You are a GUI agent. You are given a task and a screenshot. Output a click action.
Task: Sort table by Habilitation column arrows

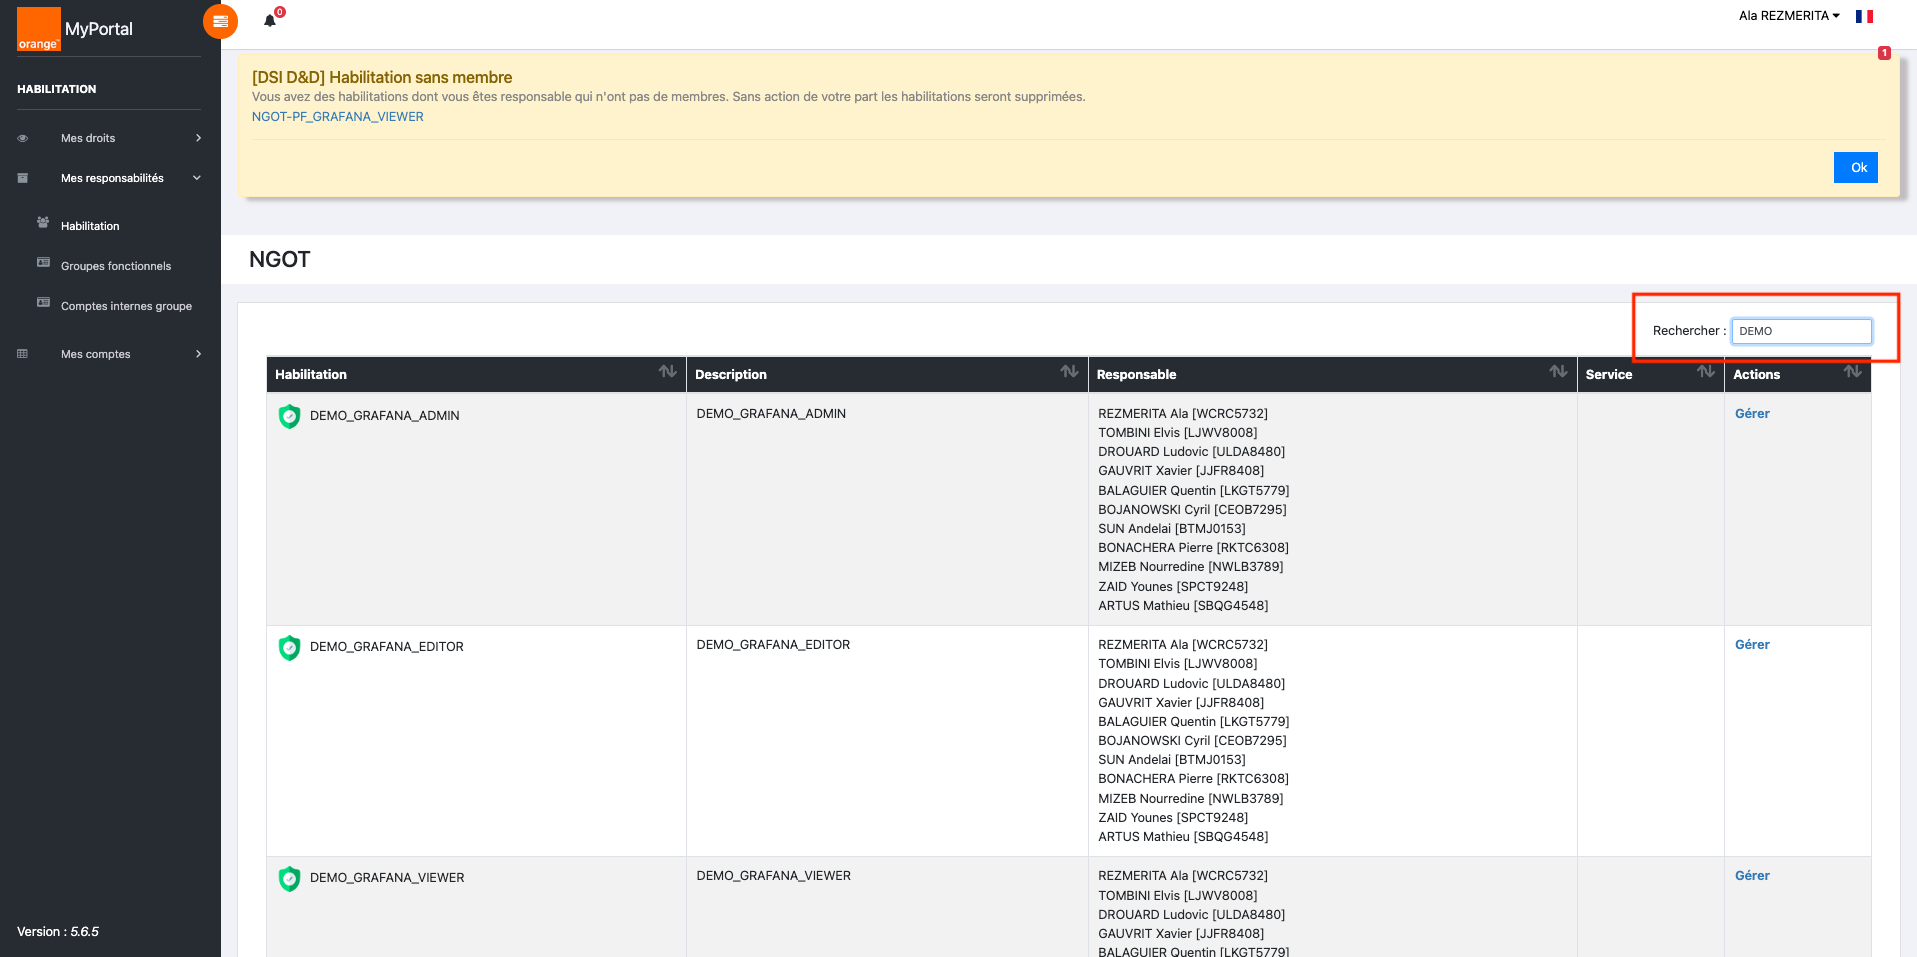tap(668, 372)
